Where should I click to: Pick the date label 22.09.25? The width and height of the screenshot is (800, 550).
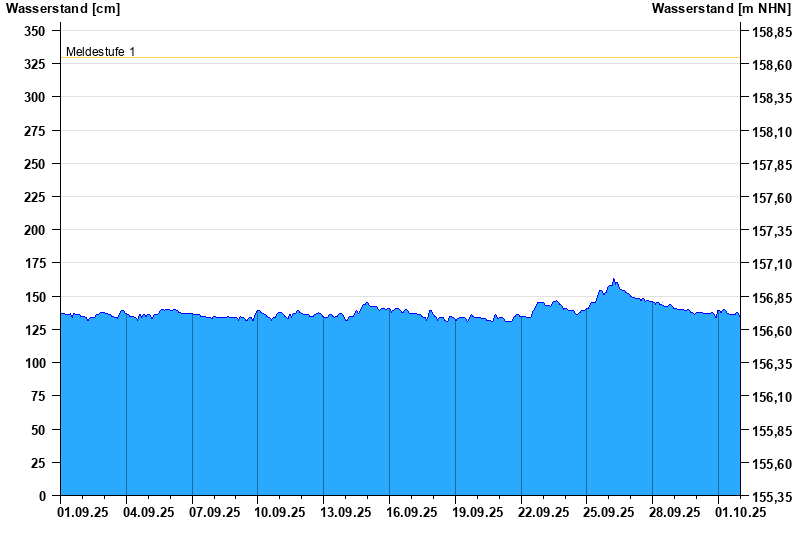(543, 512)
